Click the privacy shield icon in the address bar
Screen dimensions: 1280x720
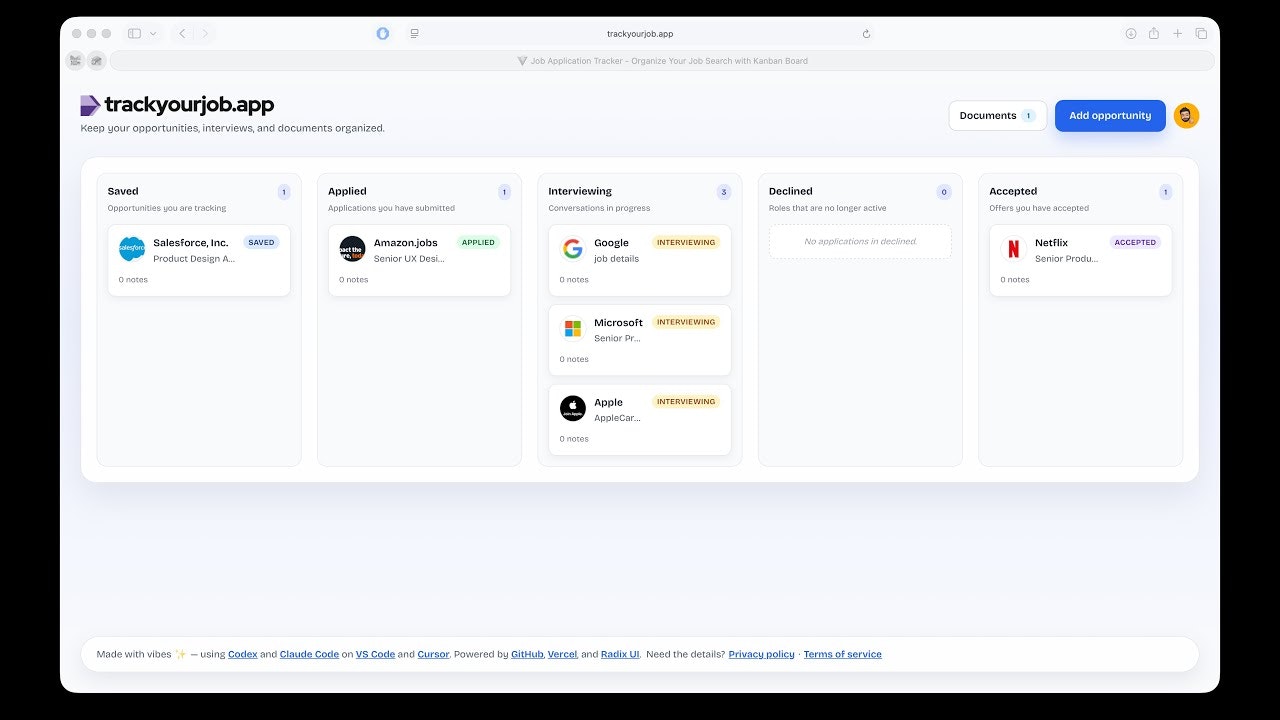pos(383,33)
